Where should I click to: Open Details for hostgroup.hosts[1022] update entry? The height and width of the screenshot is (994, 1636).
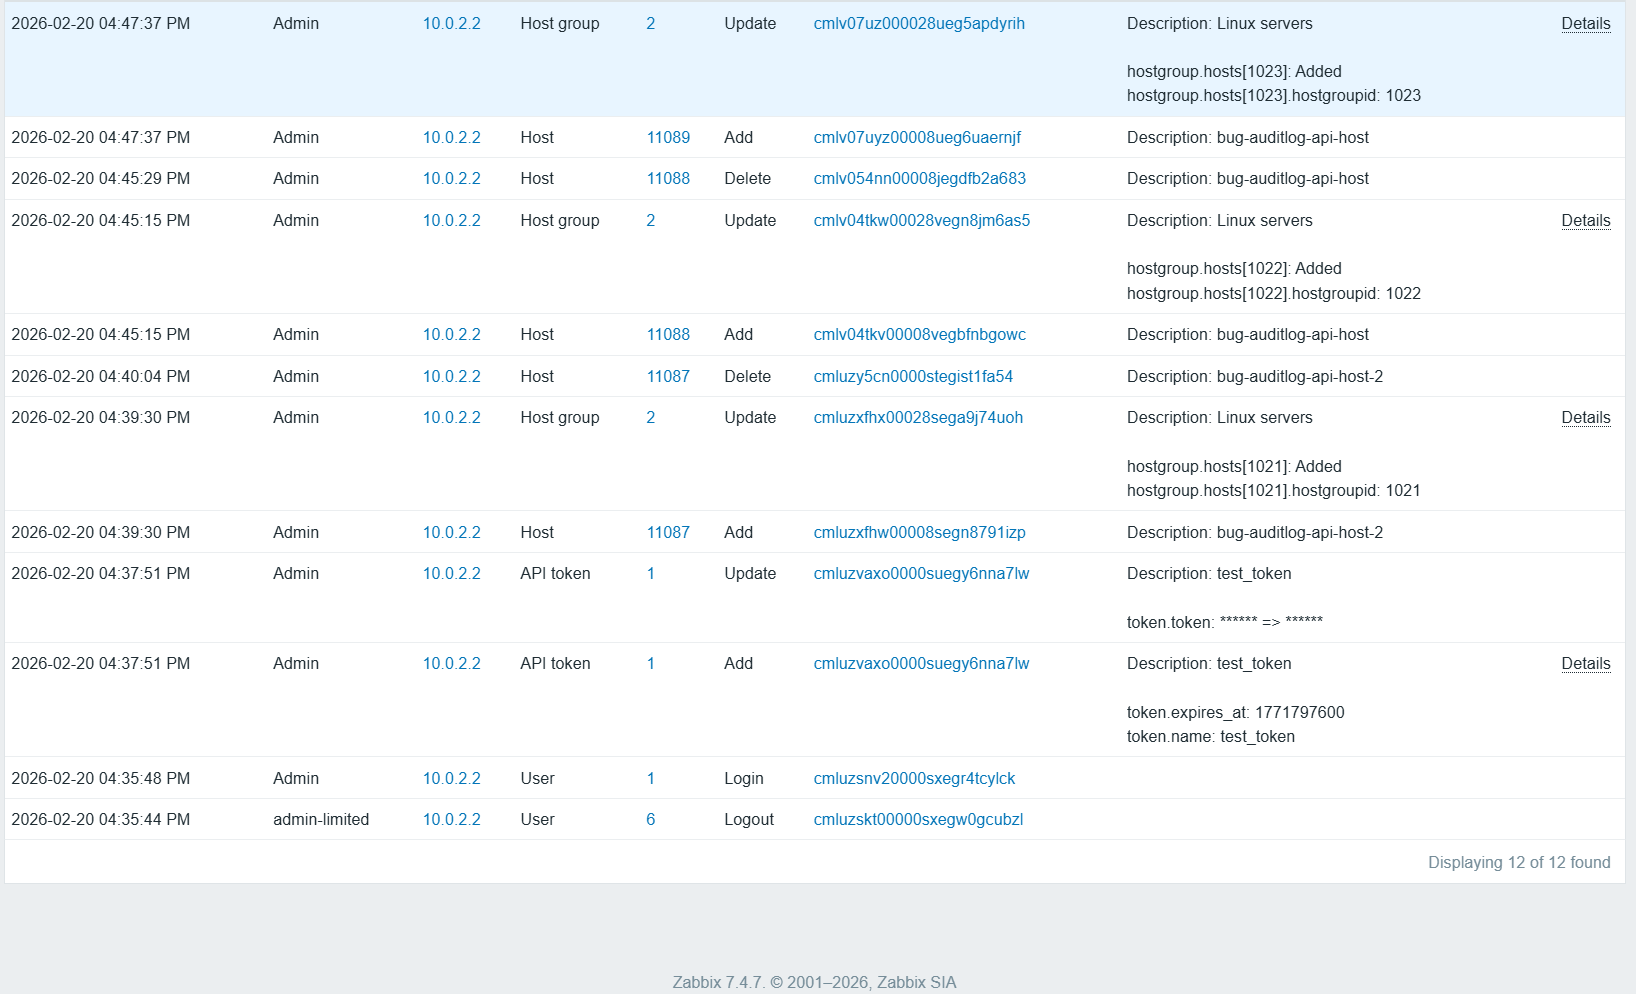point(1585,221)
